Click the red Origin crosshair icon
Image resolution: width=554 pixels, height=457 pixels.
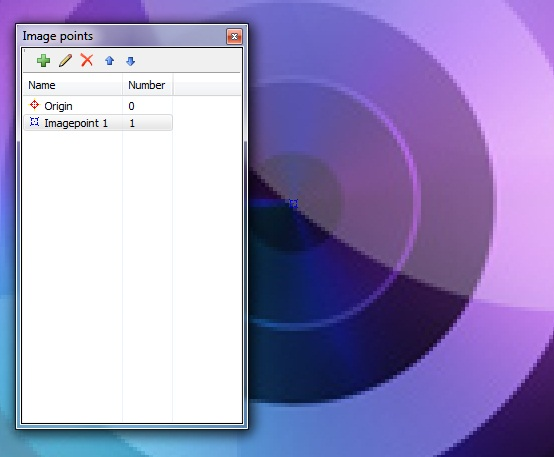[34, 105]
